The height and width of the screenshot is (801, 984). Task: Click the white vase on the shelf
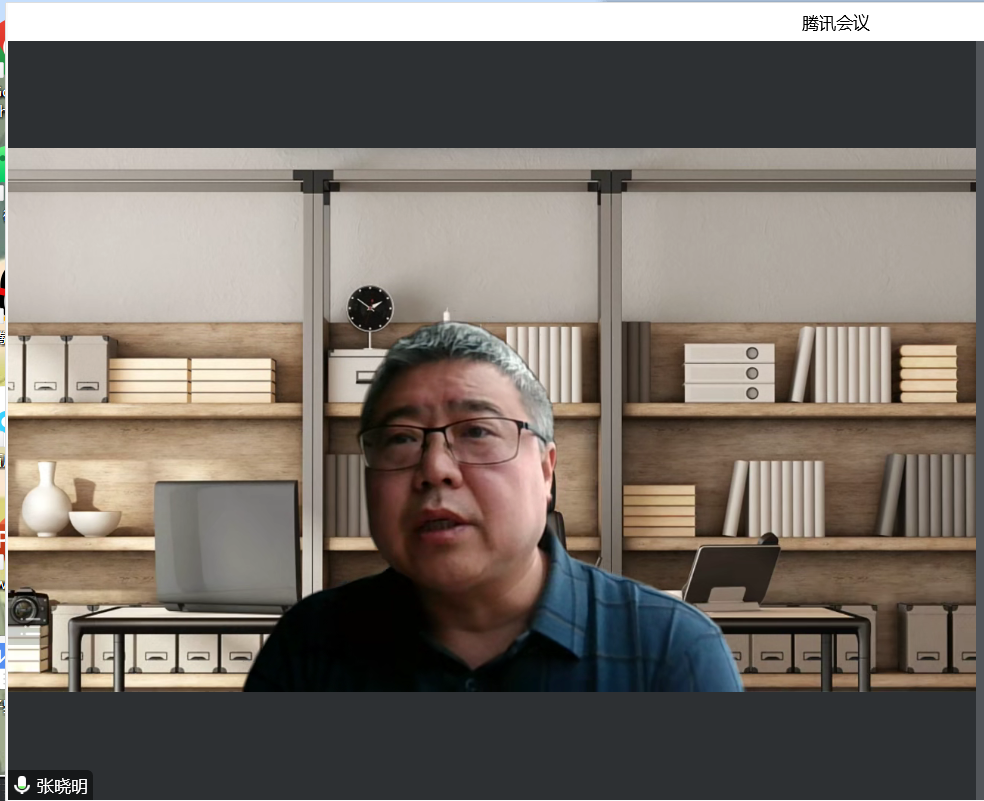pos(45,499)
